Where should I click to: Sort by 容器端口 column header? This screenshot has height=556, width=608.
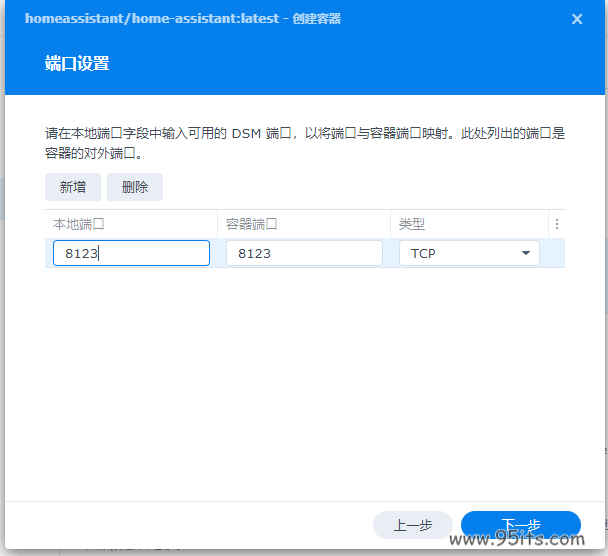304,224
